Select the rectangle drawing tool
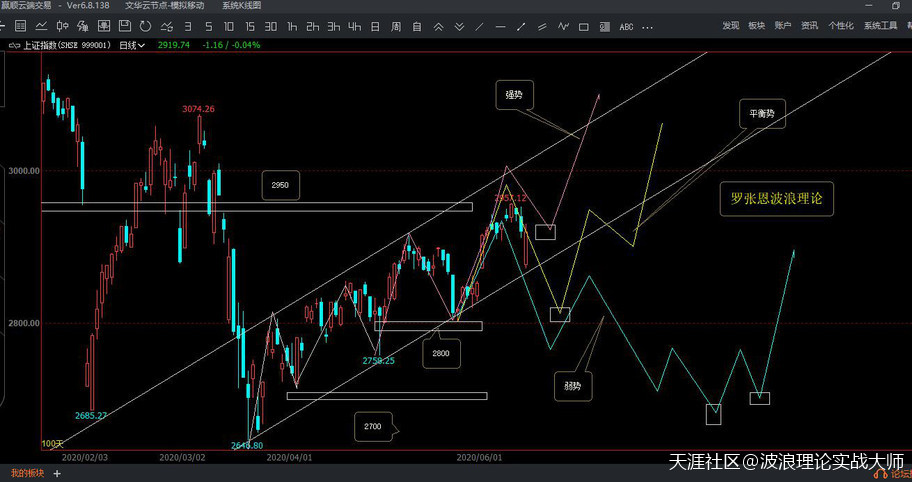 585,26
